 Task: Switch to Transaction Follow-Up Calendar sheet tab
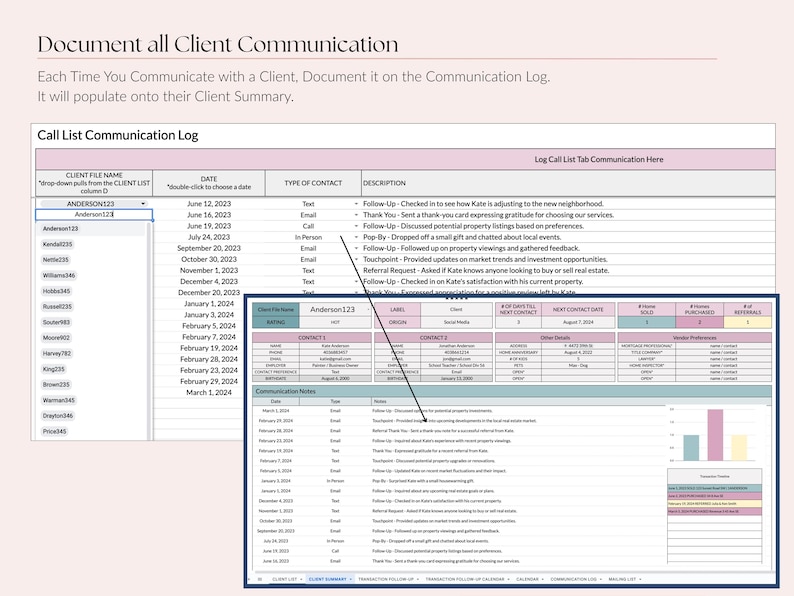[x=465, y=579]
